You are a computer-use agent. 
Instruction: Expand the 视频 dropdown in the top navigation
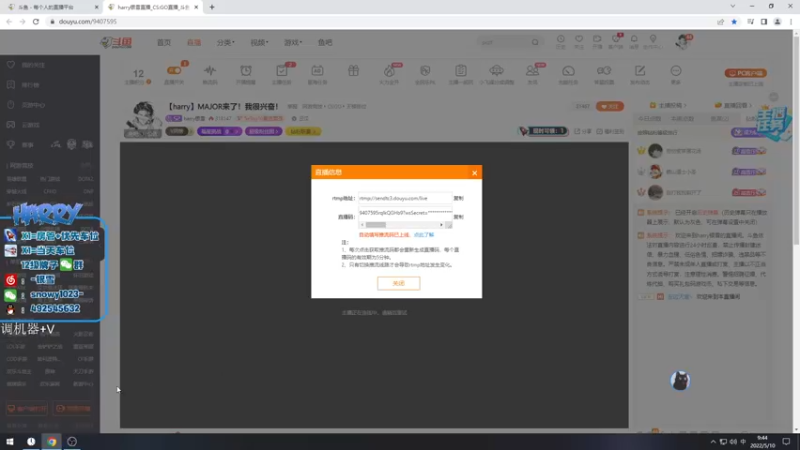[259, 42]
